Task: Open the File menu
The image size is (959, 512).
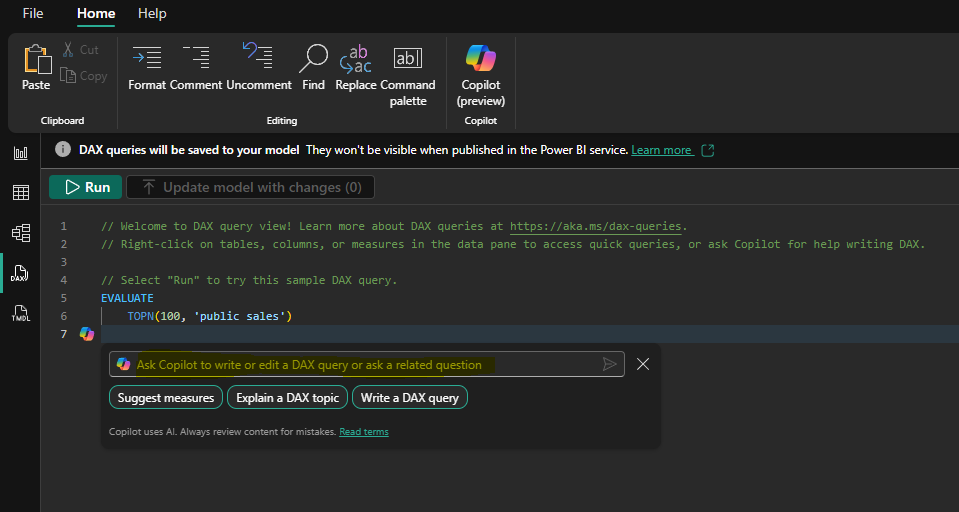Action: (33, 14)
